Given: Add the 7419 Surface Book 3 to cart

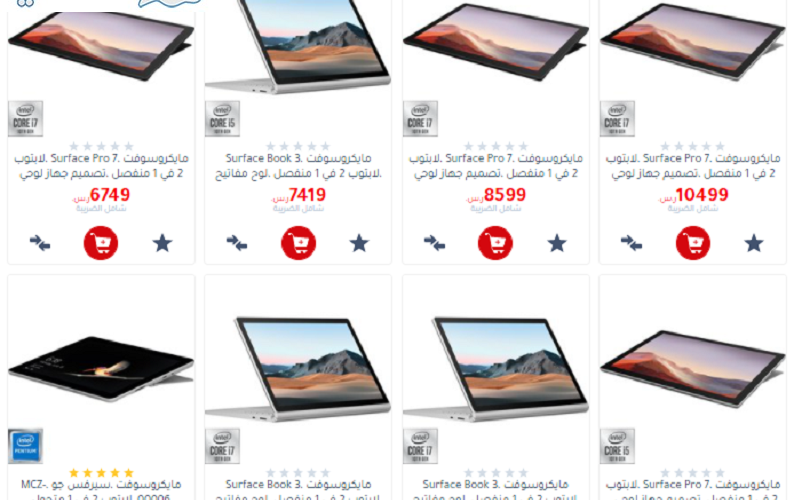Looking at the screenshot, I should click(298, 243).
